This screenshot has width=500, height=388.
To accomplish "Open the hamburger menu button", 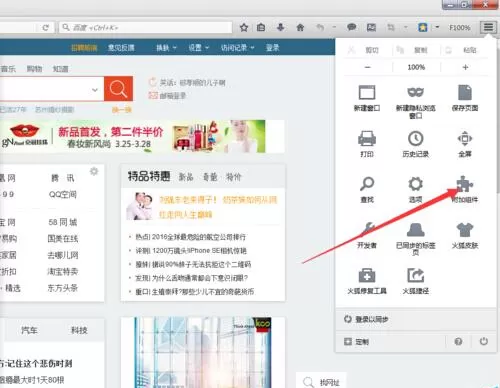I will 488,27.
